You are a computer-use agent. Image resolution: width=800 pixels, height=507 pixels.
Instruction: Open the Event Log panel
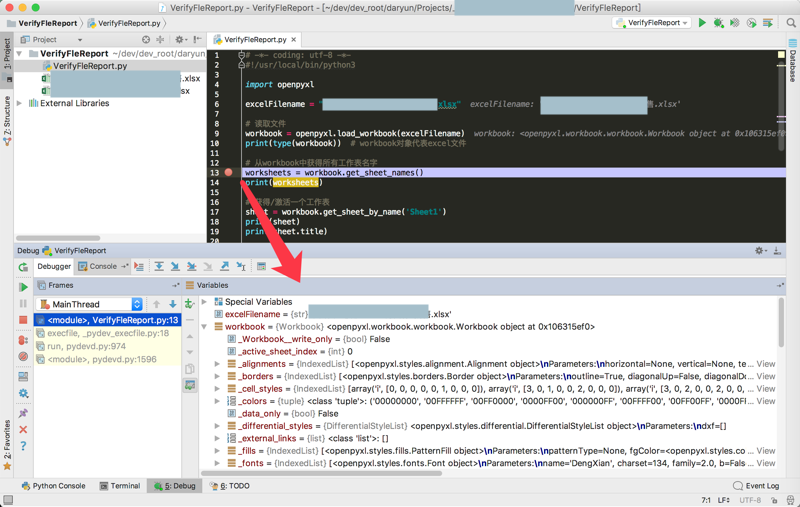click(x=755, y=486)
